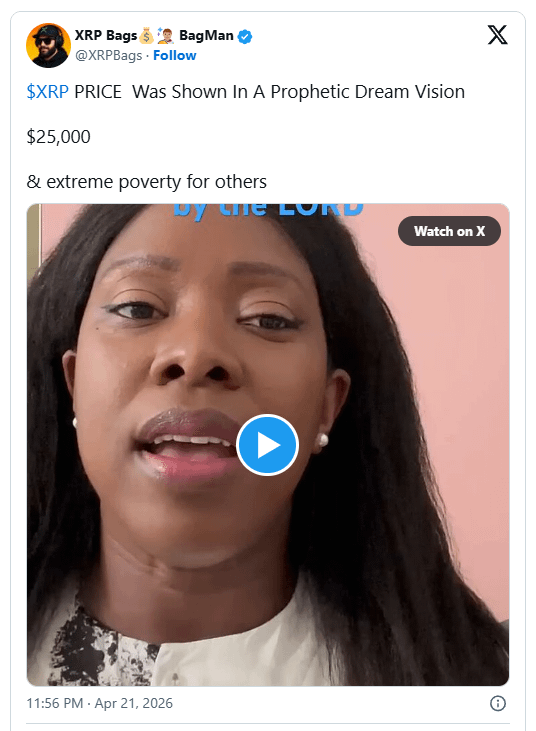
Task: Click the Apr 21, 2026 date
Action: click(x=134, y=703)
